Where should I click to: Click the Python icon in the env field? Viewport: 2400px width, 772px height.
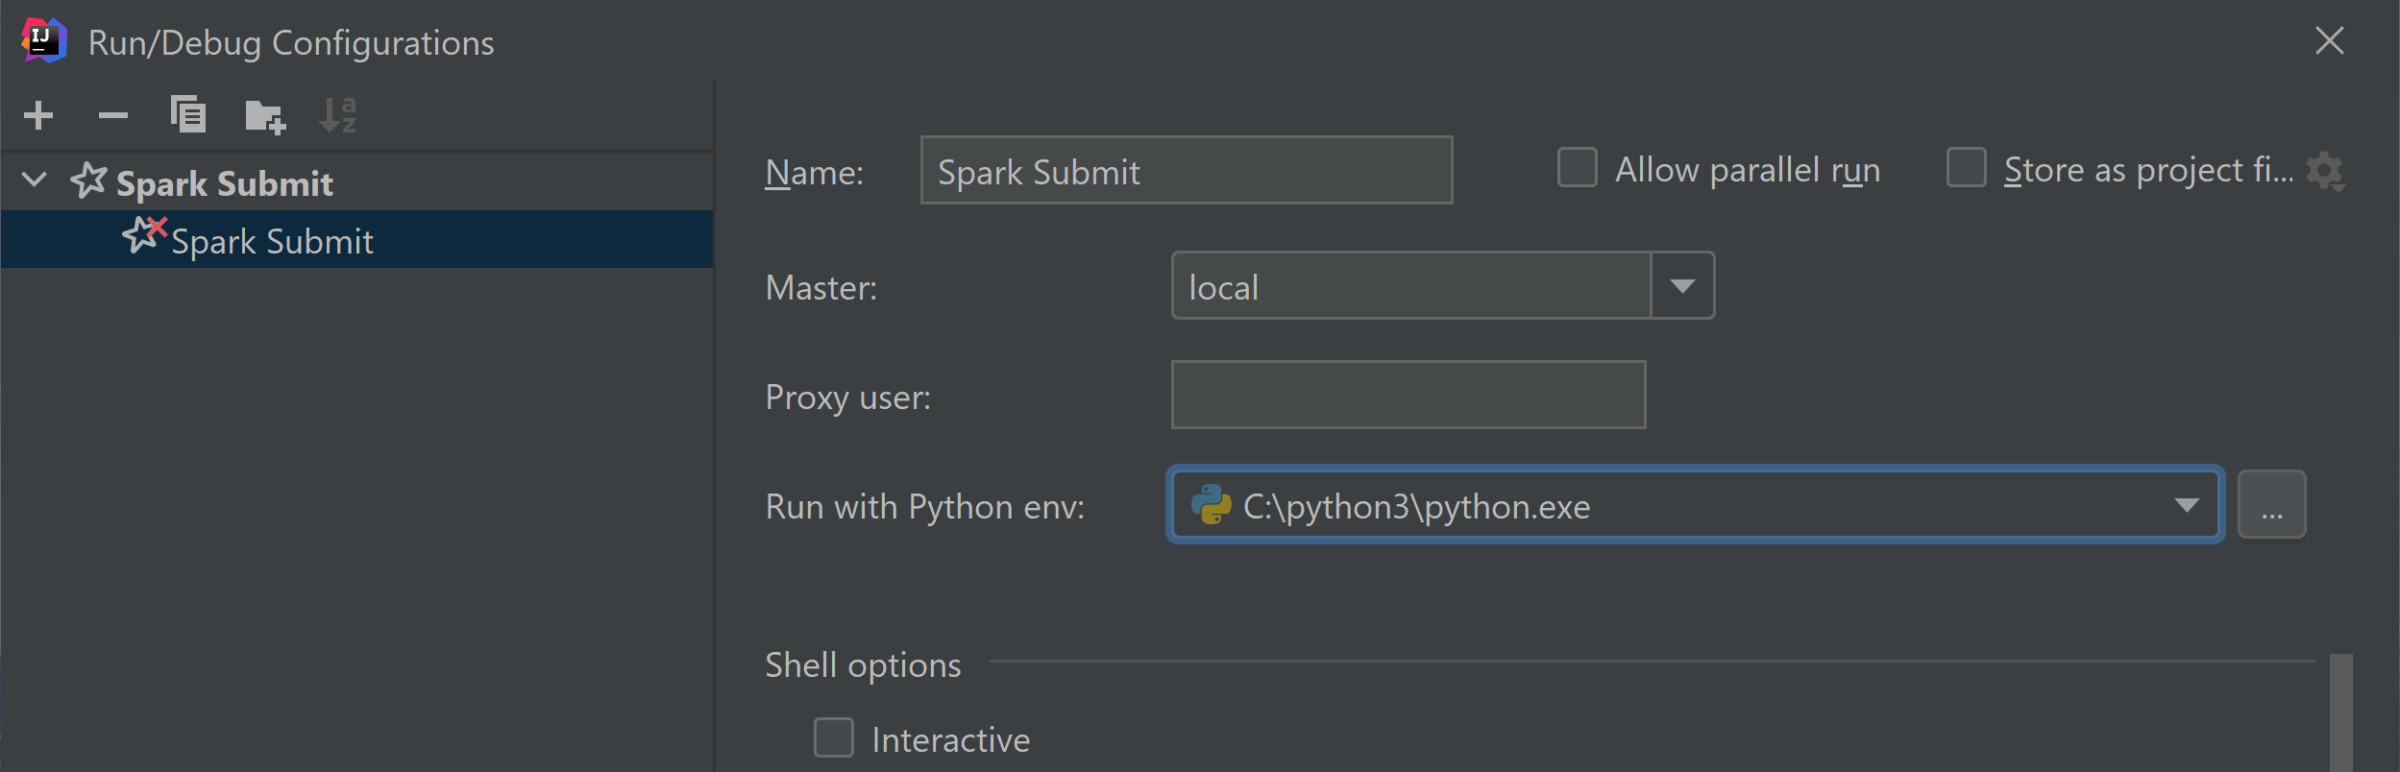[x=1210, y=505]
